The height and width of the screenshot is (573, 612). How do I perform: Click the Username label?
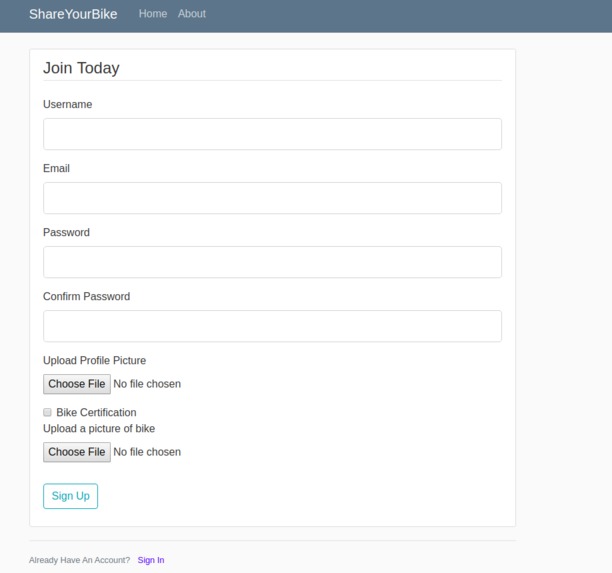pyautogui.click(x=68, y=104)
